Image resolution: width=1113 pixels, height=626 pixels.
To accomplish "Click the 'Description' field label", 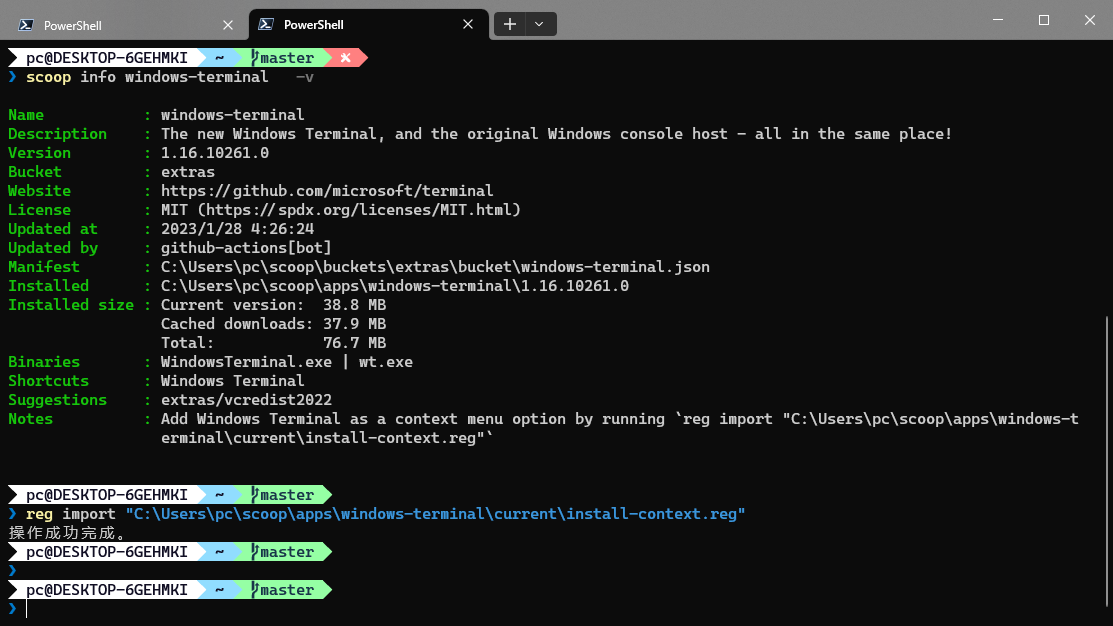I will (x=57, y=133).
